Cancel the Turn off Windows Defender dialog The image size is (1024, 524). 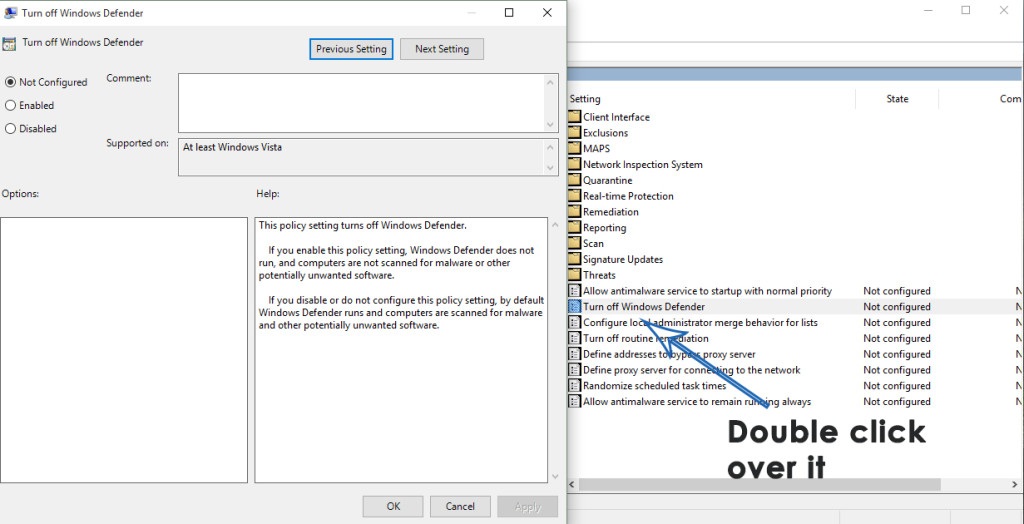pos(460,506)
